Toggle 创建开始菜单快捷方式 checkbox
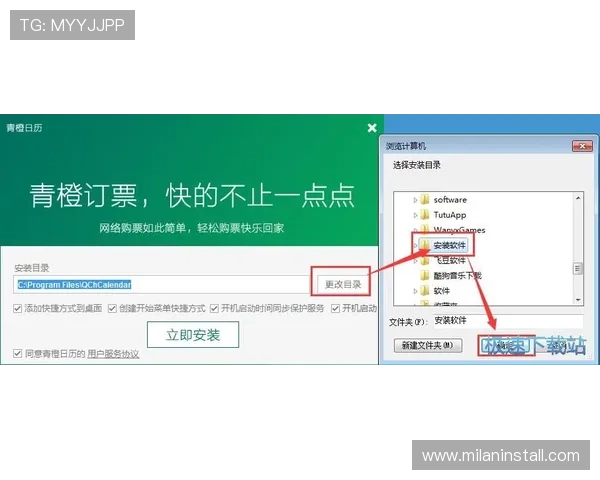 point(112,308)
